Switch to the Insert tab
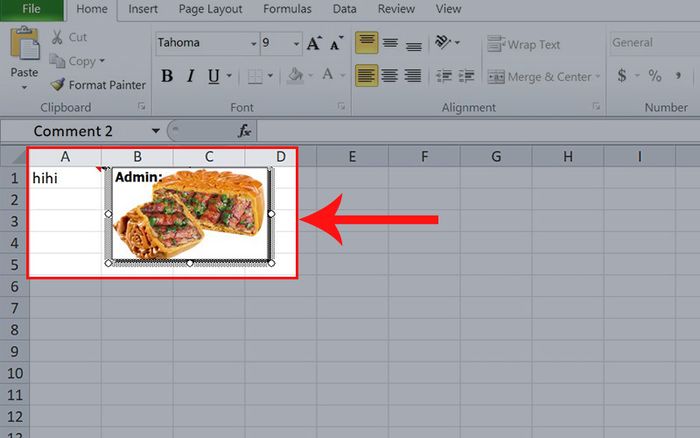700x438 pixels. [x=143, y=9]
